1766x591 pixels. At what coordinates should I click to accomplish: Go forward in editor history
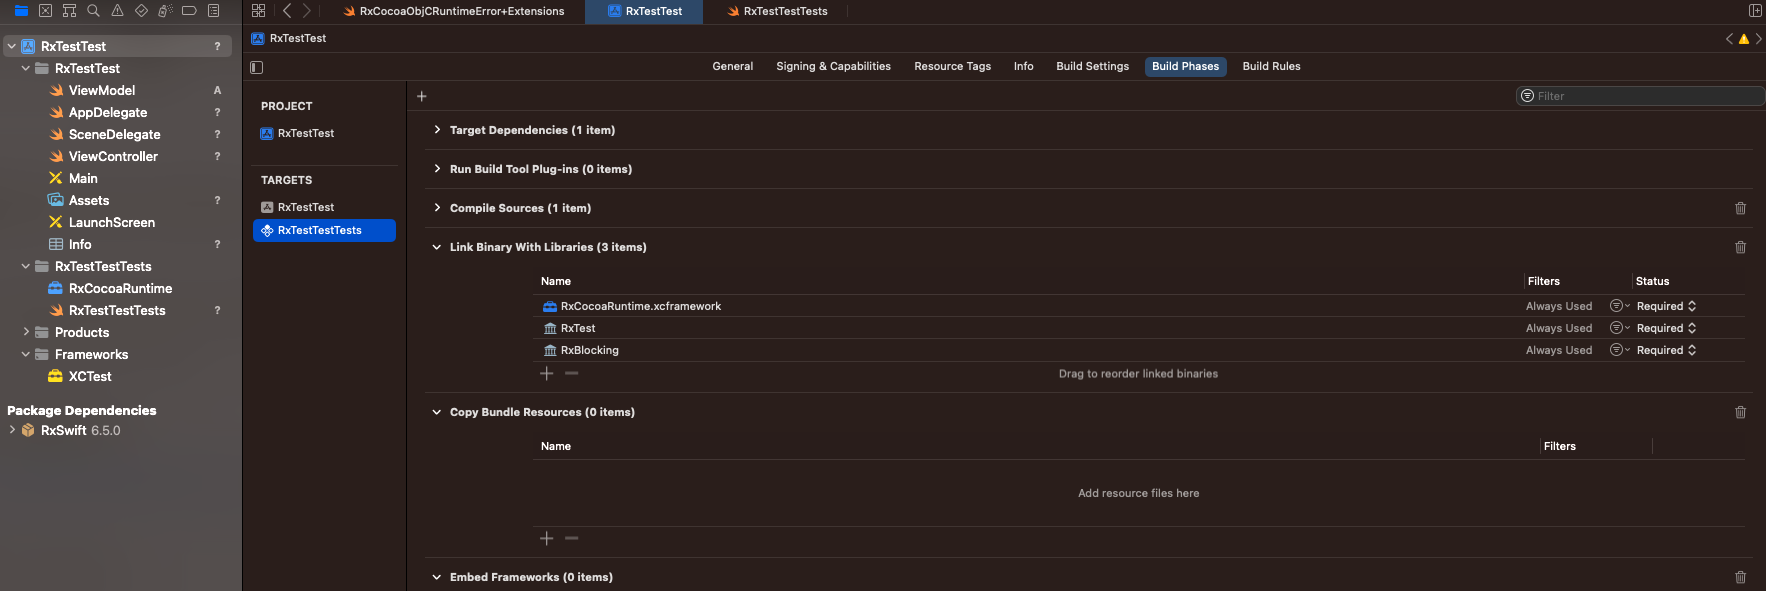click(307, 11)
